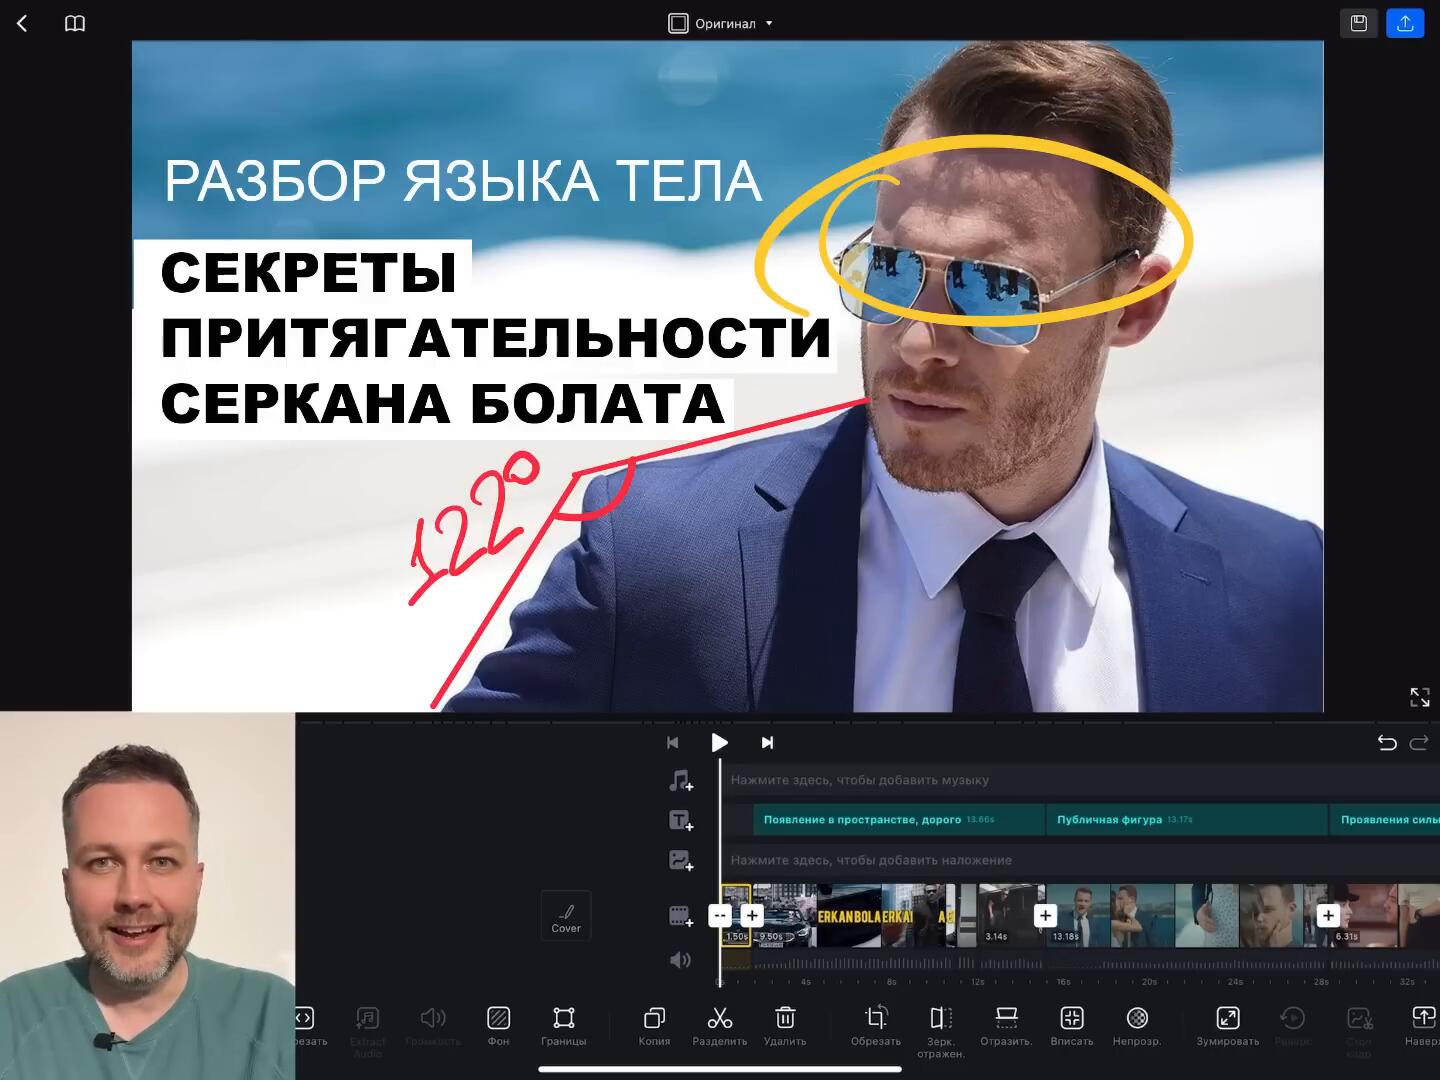The height and width of the screenshot is (1080, 1440).
Task: Select the text clip 'Публичная фигура'
Action: (1184, 820)
